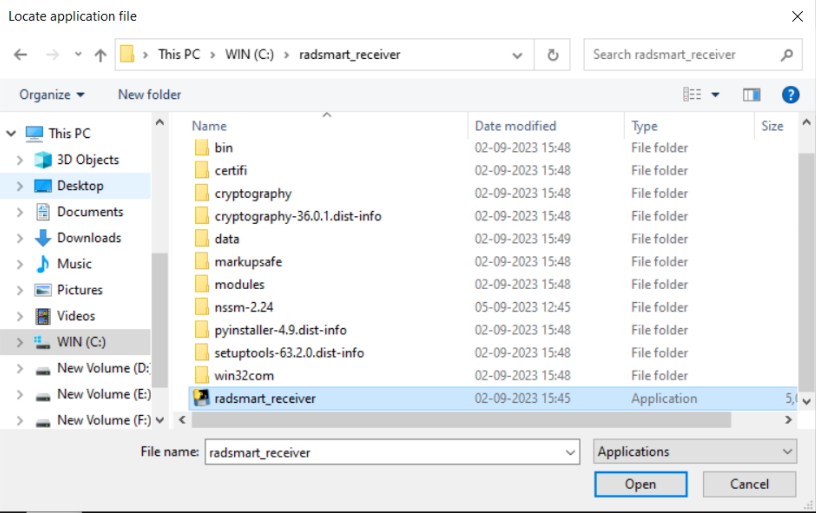Expand the Desktop node
816x513 pixels.
[x=19, y=186]
